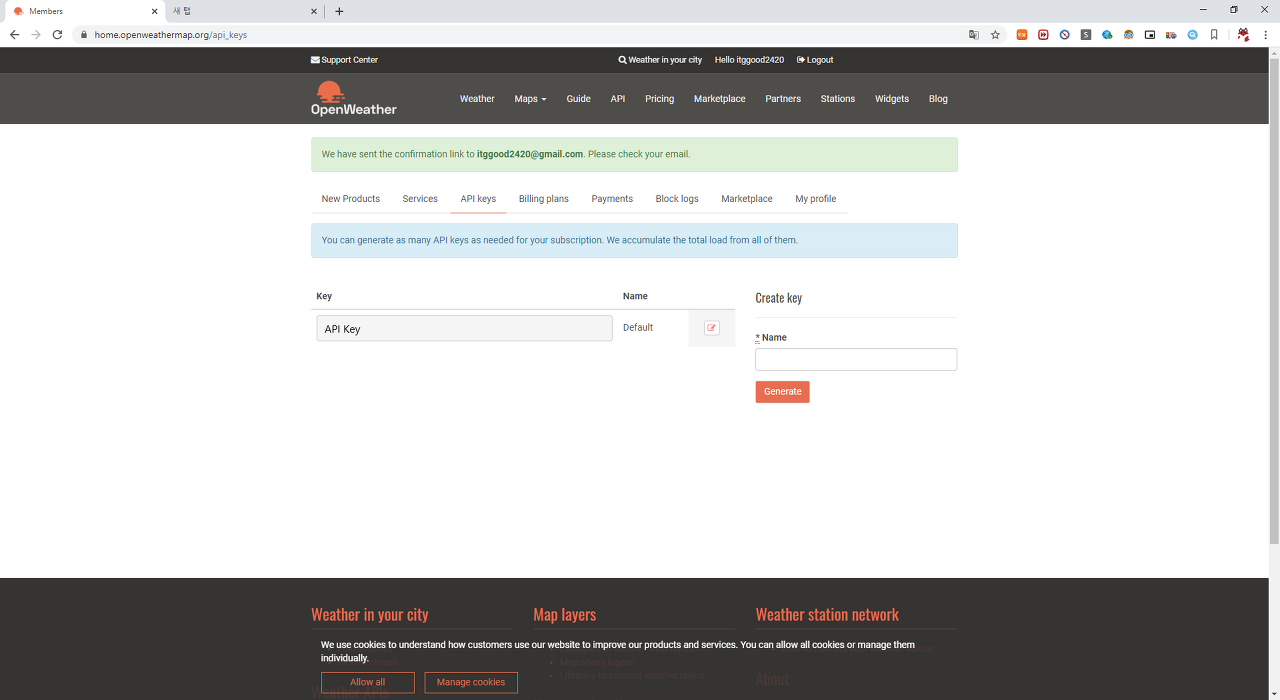Open Guide in the main navigation
The height and width of the screenshot is (700, 1280).
point(578,99)
